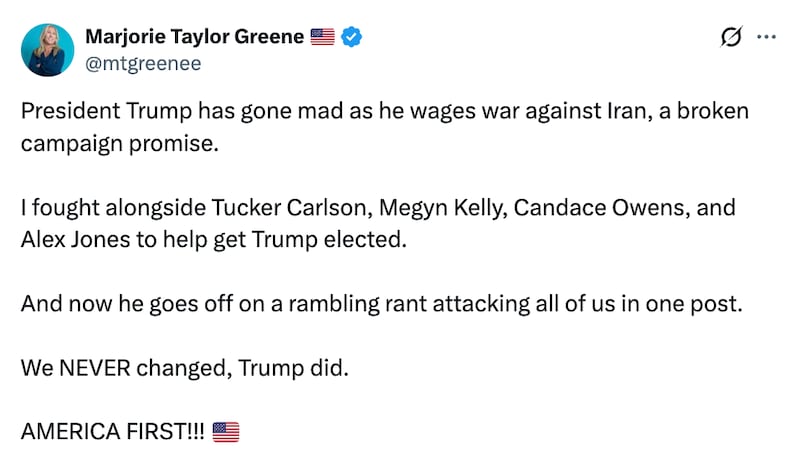Screen dimensions: 800x461
Task: Open the three-dot more options menu
Action: pyautogui.click(x=767, y=38)
